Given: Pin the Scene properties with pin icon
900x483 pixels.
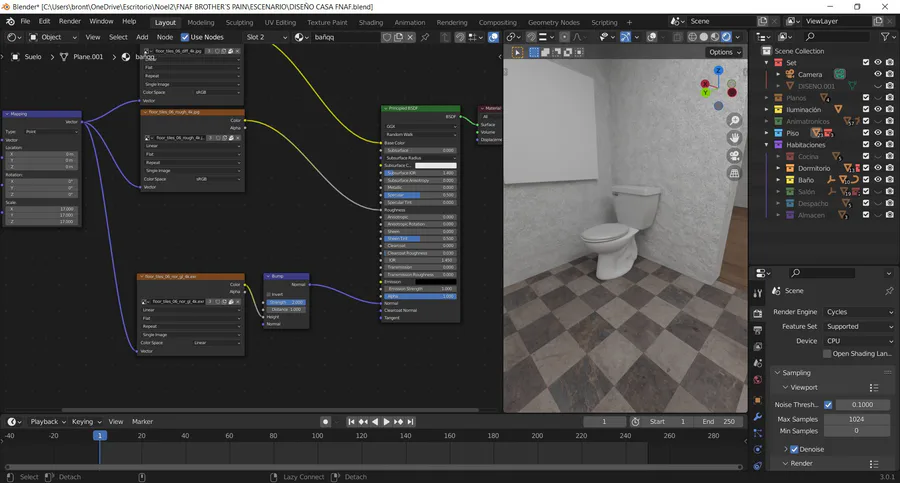Looking at the screenshot, I should coord(889,291).
